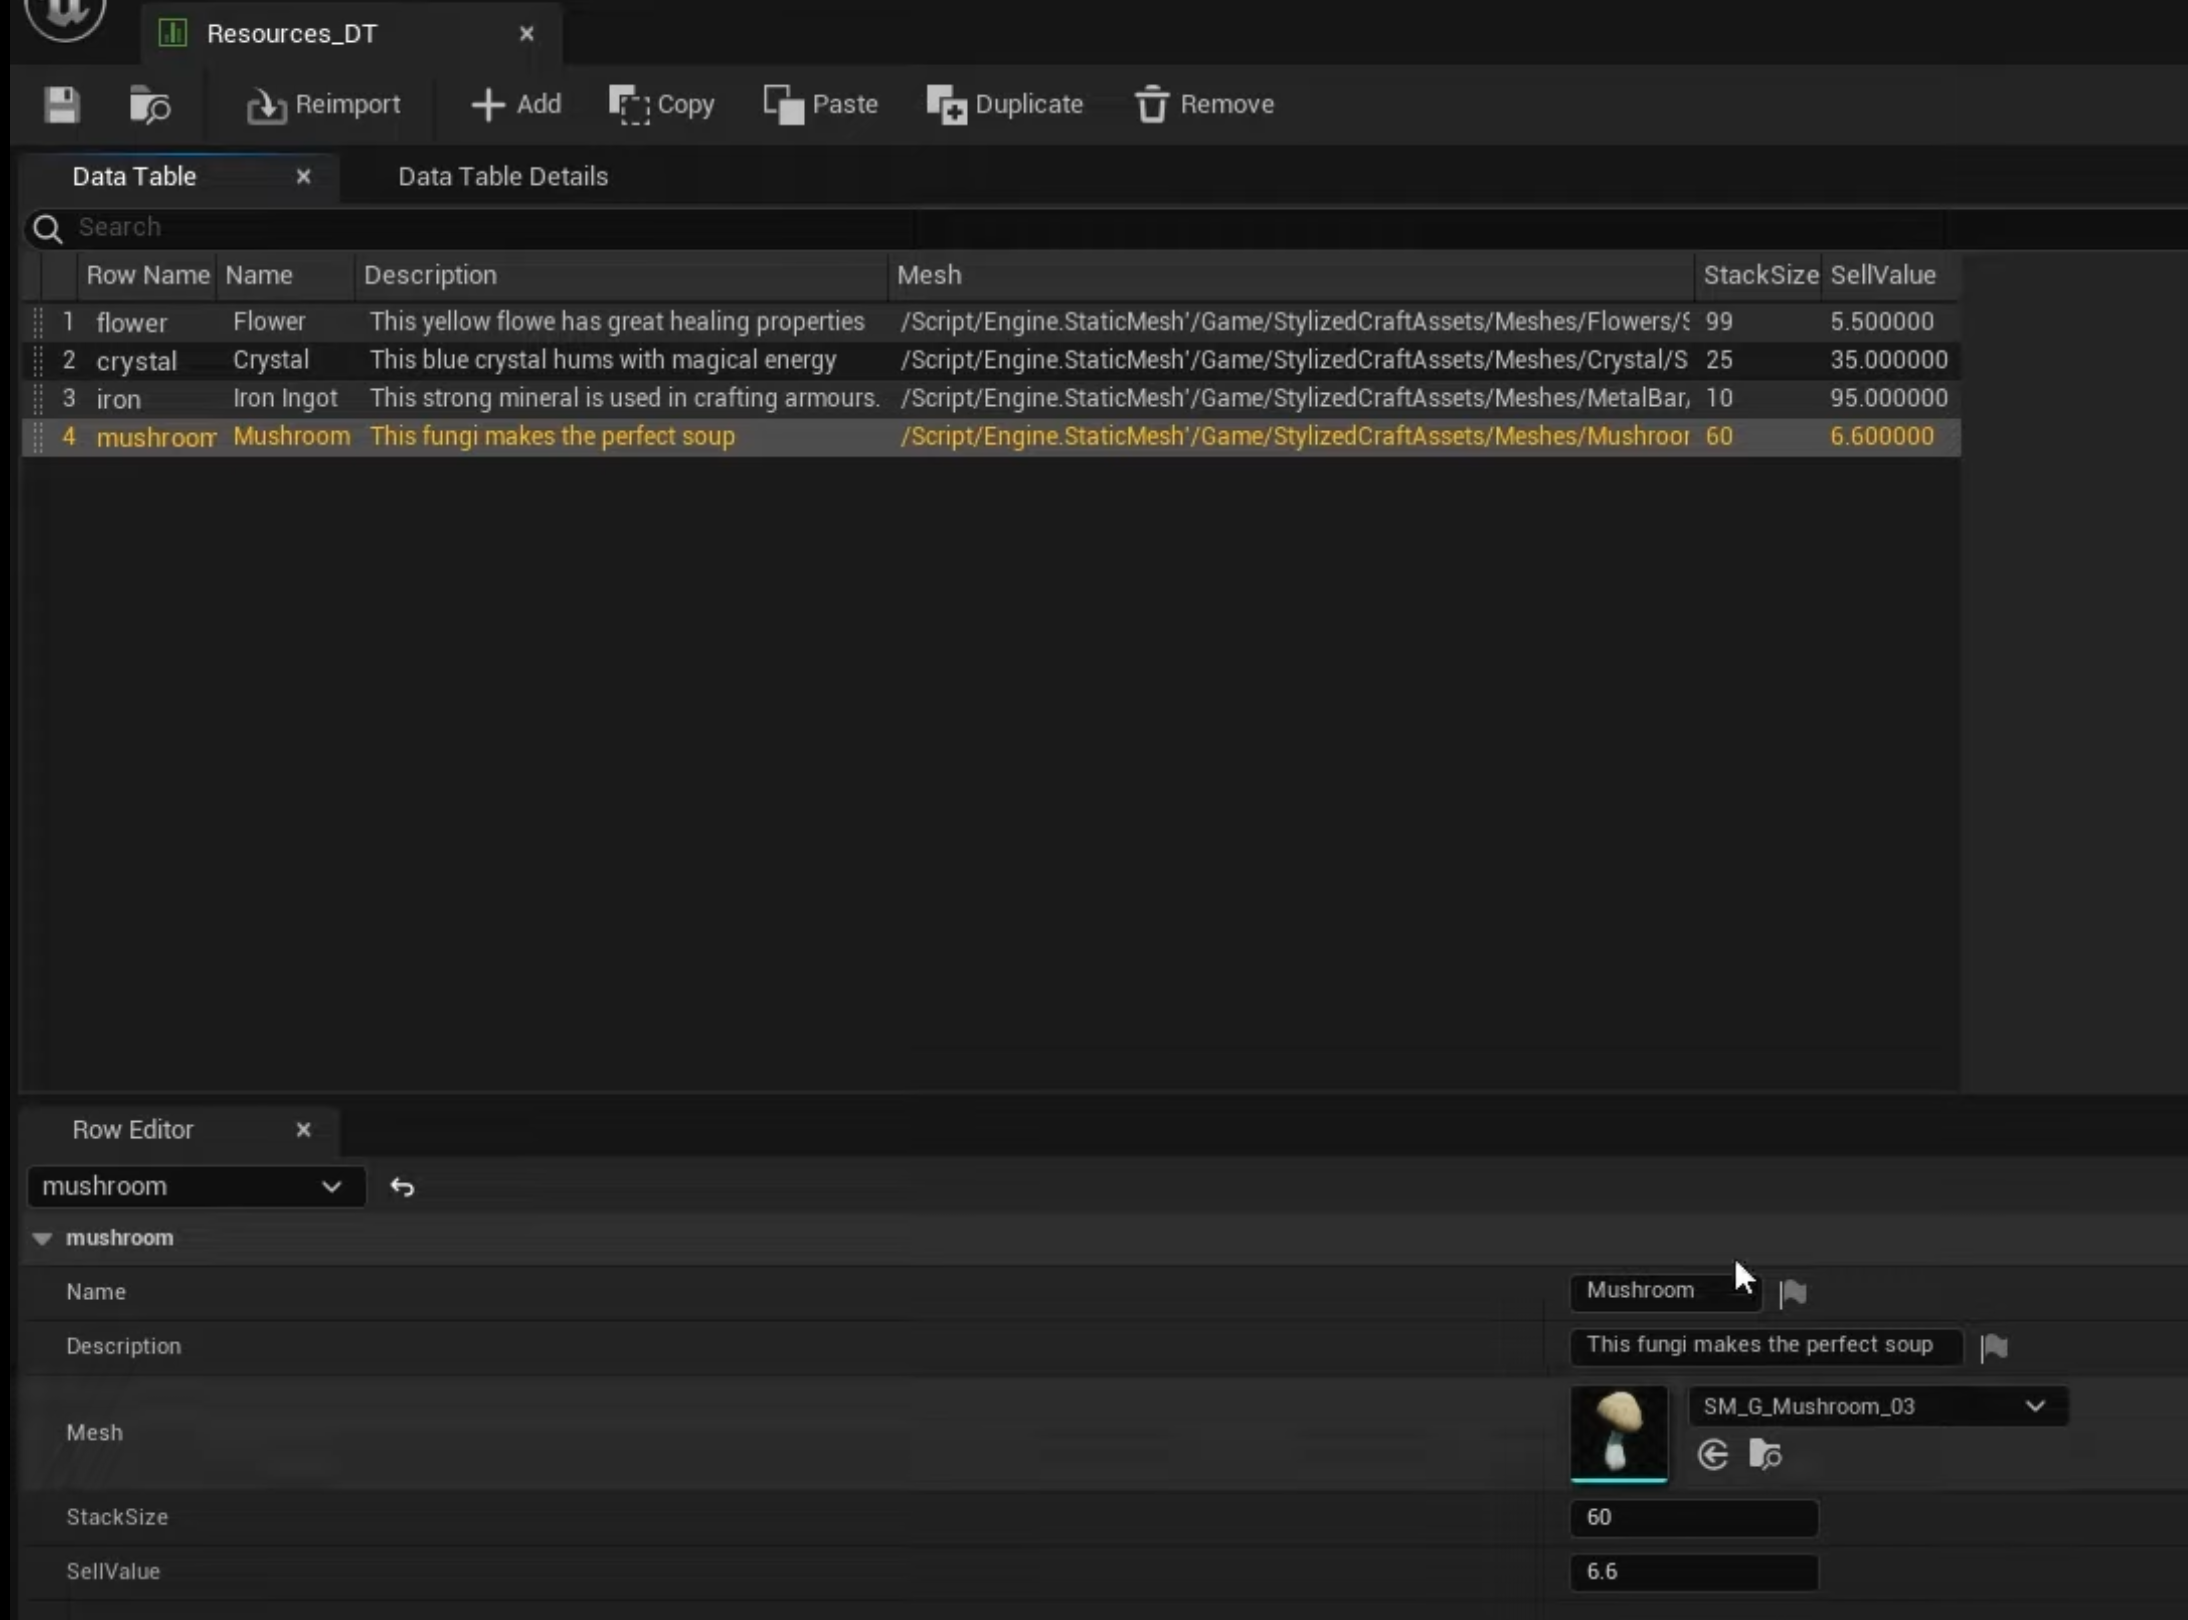Click the StackSize value field
Screen dimensions: 2188x1620
coord(1693,1517)
